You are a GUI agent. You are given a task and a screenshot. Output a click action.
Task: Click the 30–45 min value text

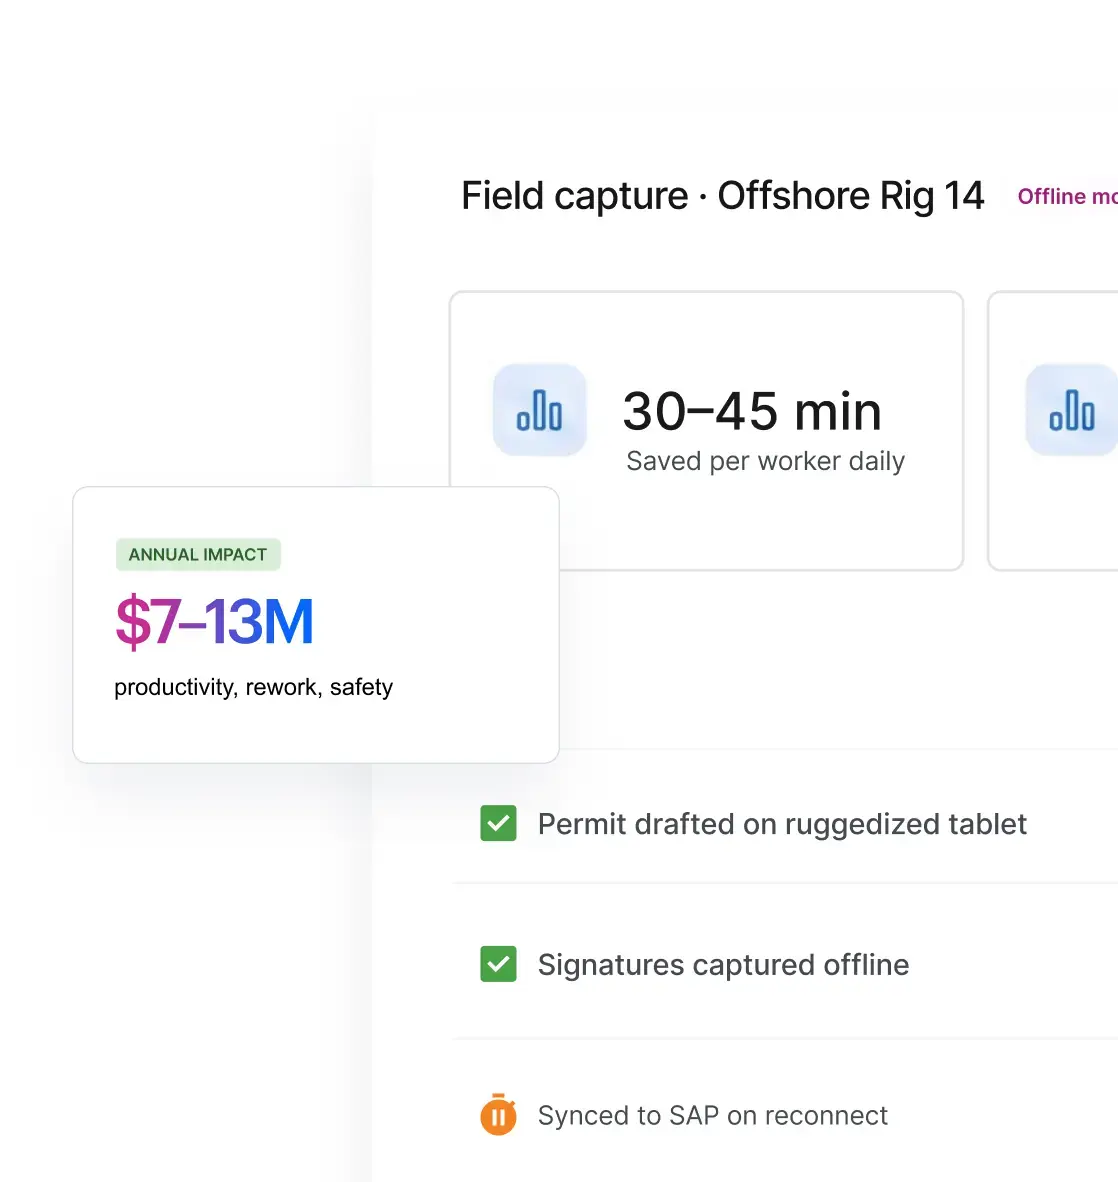pos(752,411)
